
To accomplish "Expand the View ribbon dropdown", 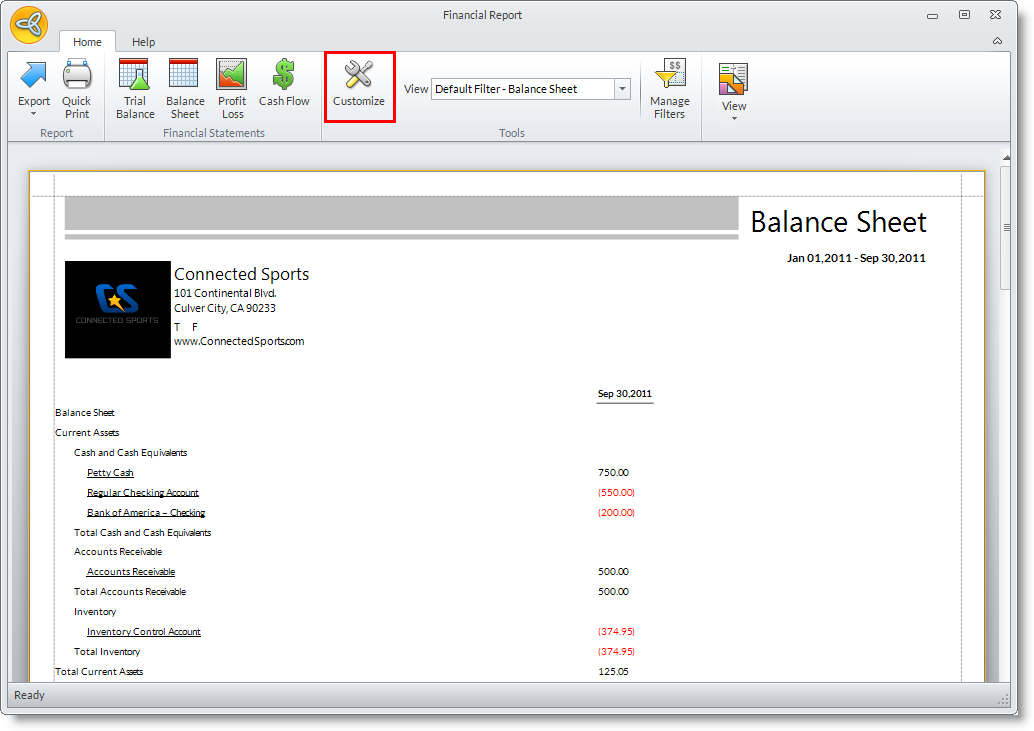I will click(734, 90).
